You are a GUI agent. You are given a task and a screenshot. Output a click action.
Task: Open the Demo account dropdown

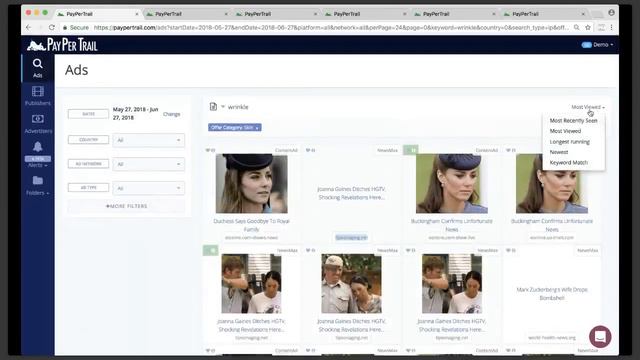603,45
